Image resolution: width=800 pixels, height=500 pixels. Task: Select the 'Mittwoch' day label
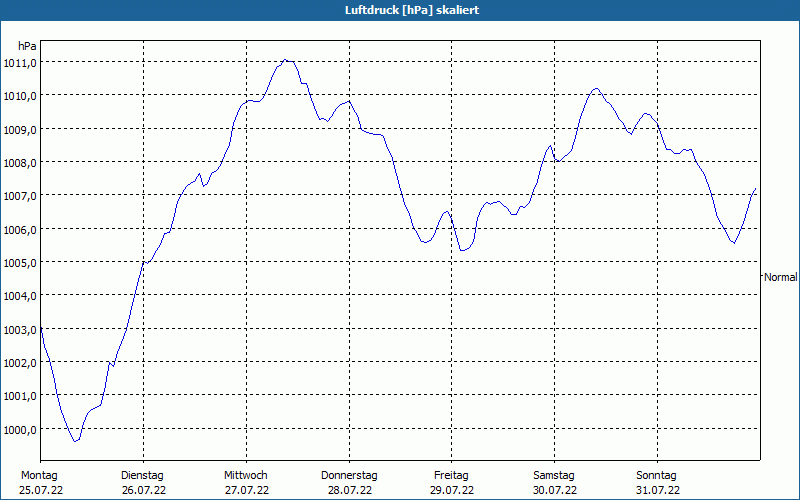(x=245, y=476)
